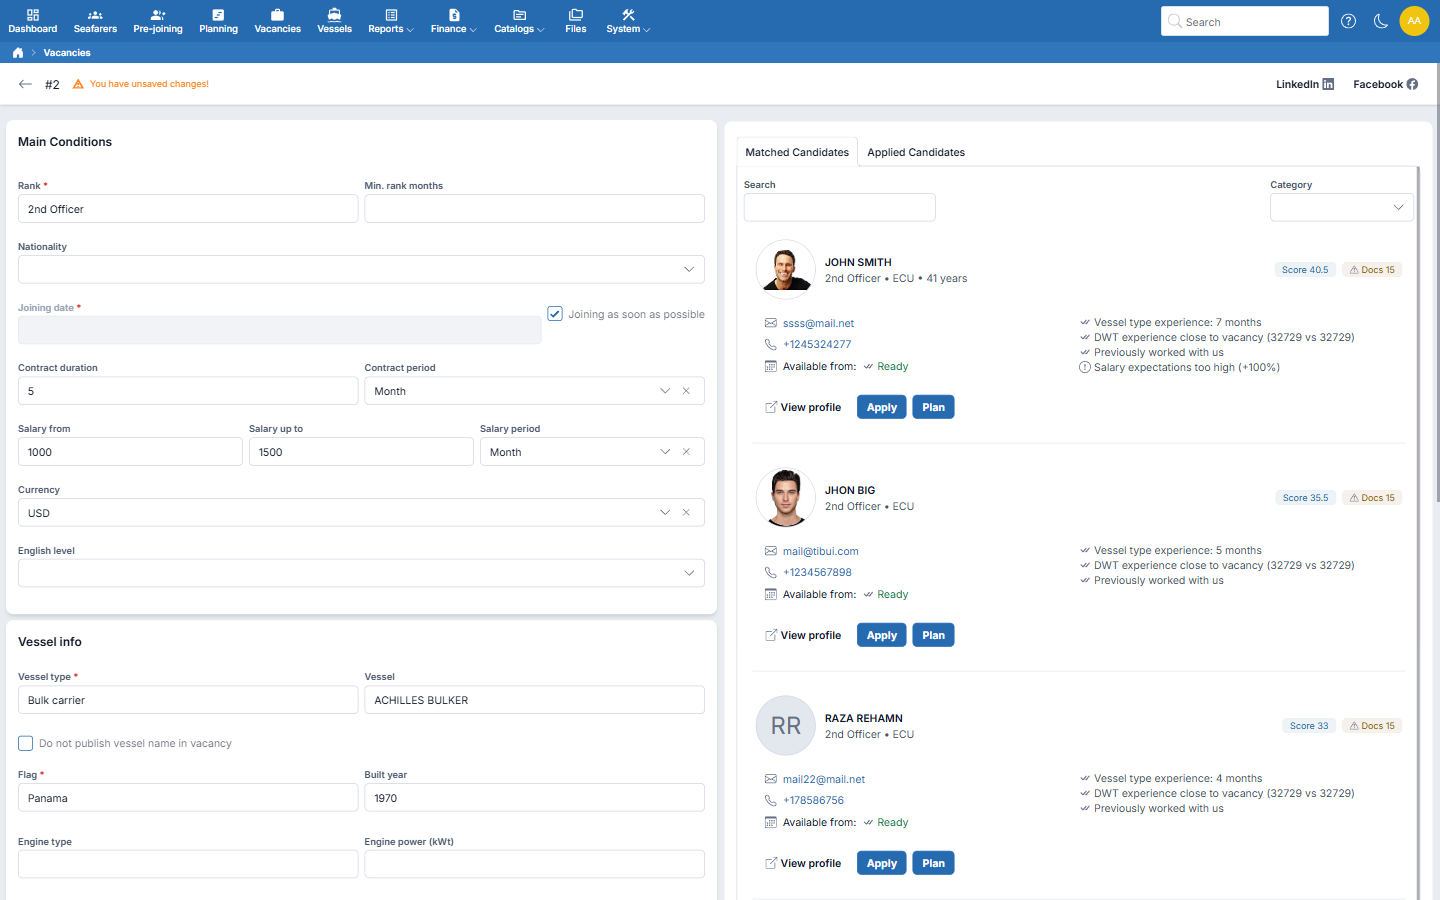This screenshot has height=900, width=1440.
Task: Open the Catalogs menu
Action: 519,21
